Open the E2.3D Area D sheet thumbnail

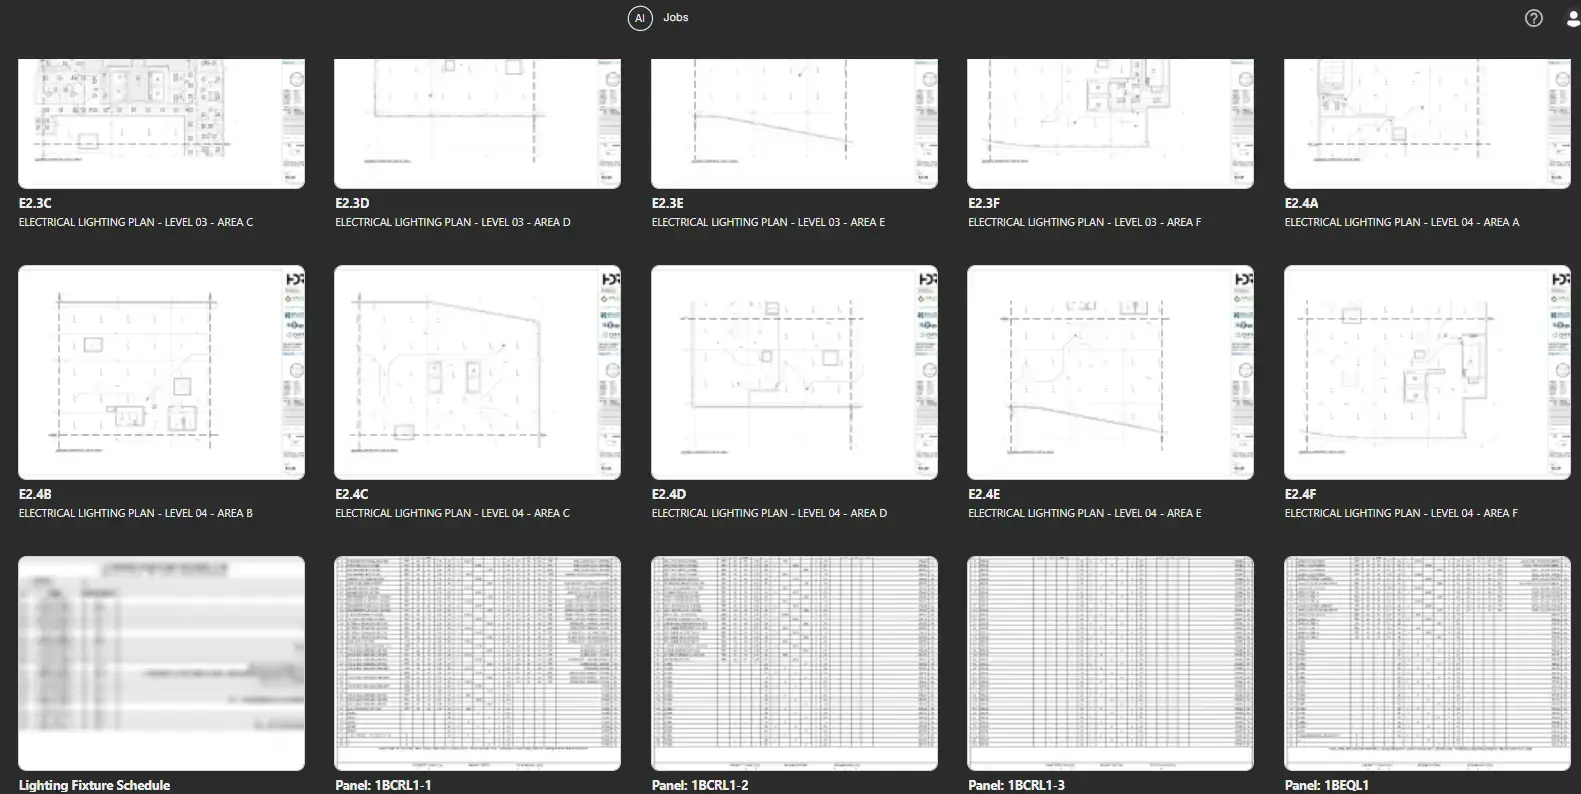(x=477, y=123)
